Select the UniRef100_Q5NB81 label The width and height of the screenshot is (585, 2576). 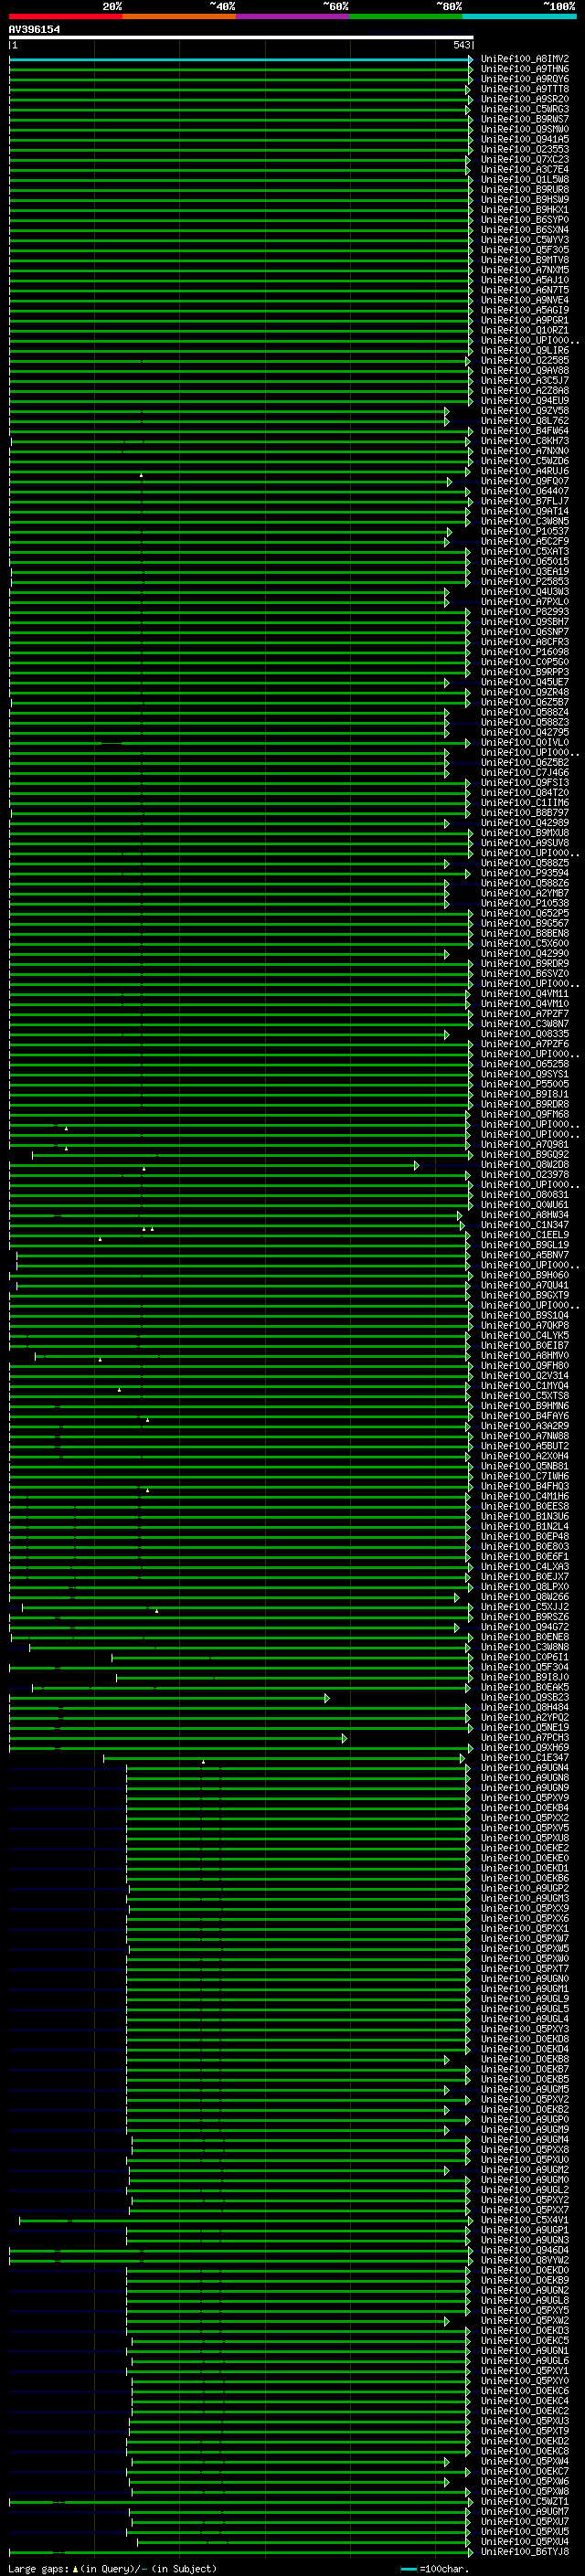point(524,1467)
